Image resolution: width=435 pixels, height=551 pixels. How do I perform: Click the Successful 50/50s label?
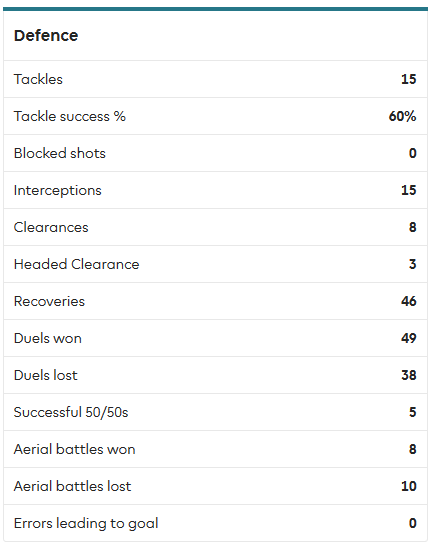(x=71, y=412)
